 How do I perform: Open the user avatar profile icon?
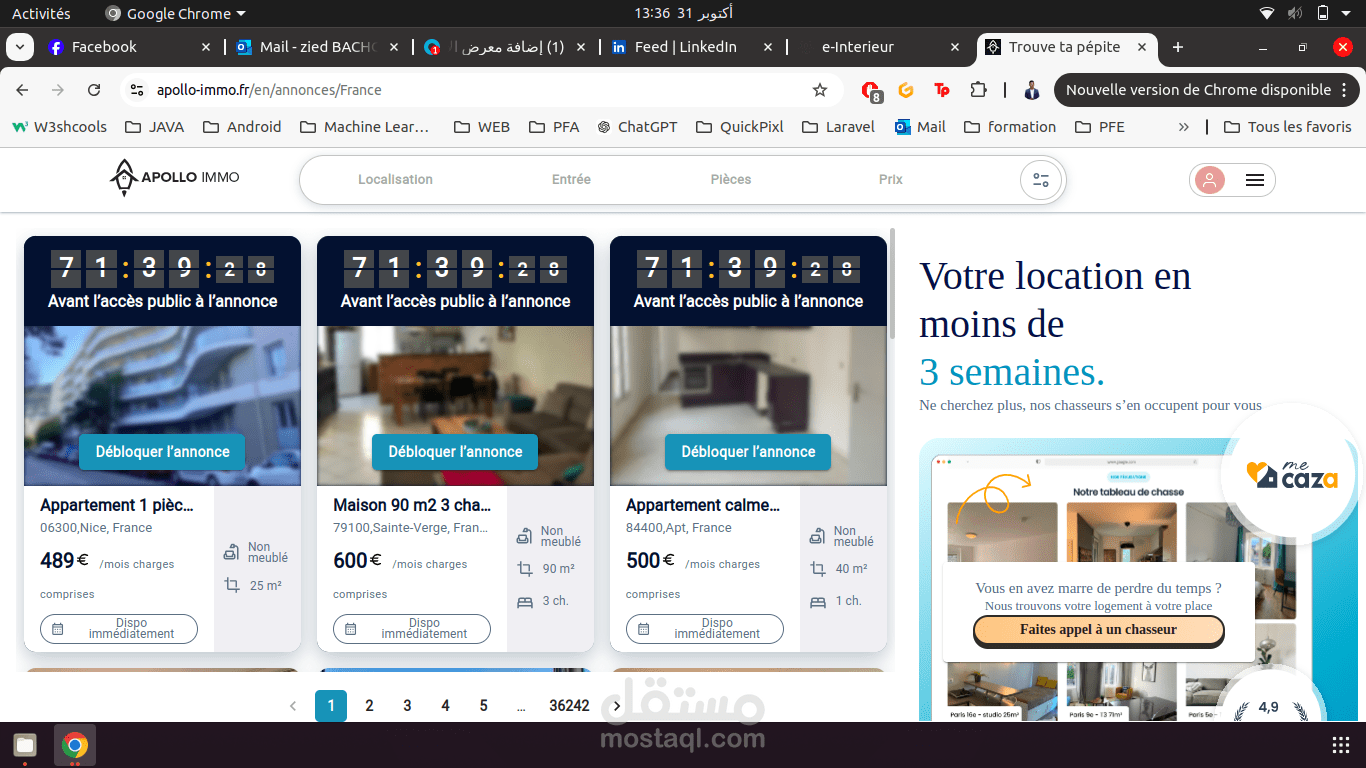point(1209,180)
